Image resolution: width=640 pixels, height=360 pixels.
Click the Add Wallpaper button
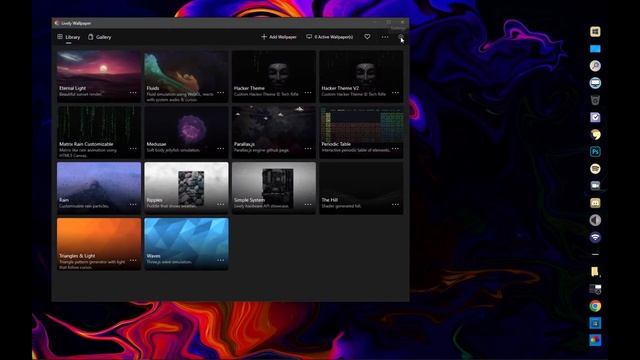[x=279, y=37]
